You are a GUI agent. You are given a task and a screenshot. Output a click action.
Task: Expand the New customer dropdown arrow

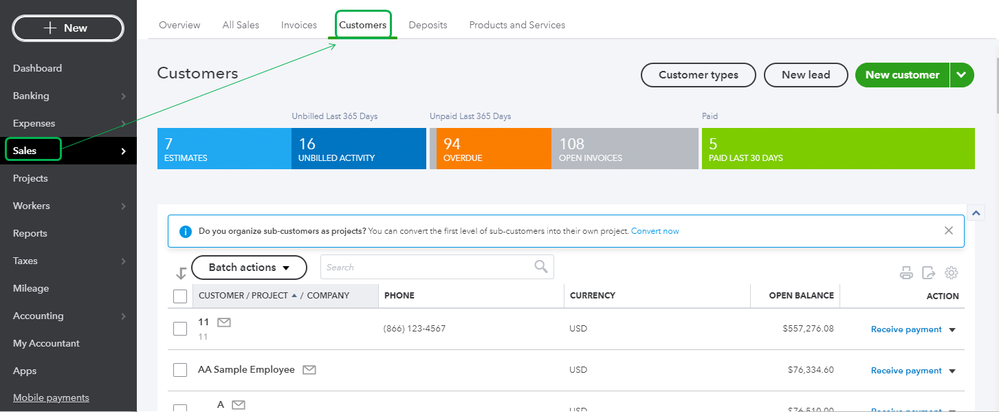click(962, 75)
